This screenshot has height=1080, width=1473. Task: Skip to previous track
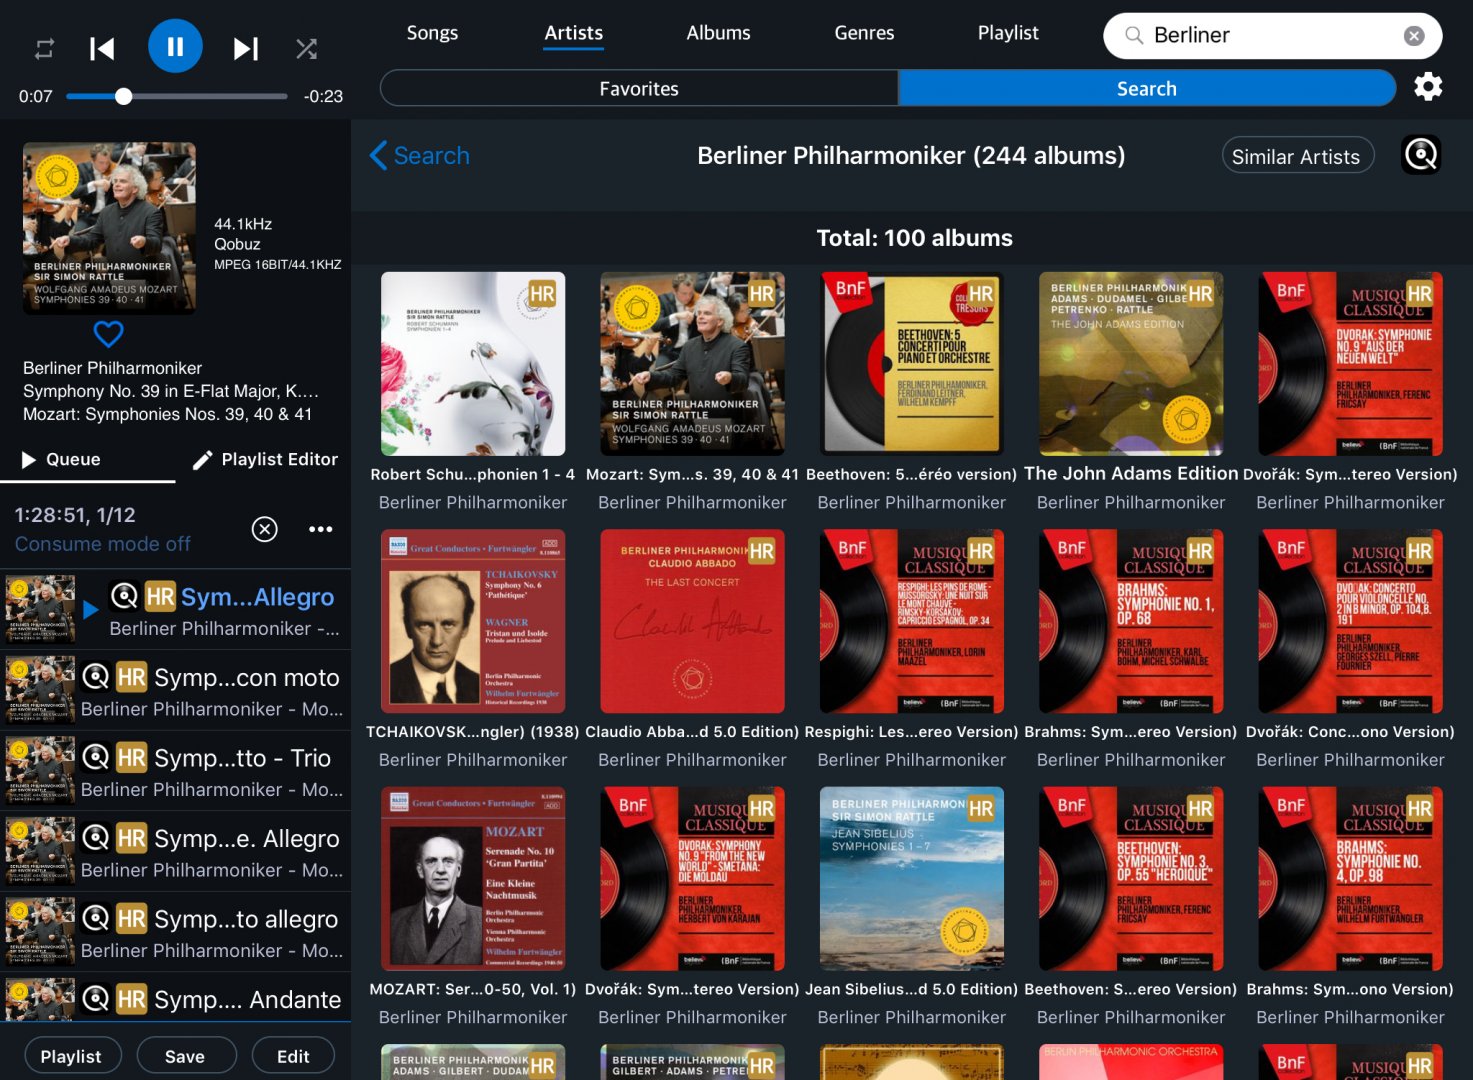coord(102,48)
